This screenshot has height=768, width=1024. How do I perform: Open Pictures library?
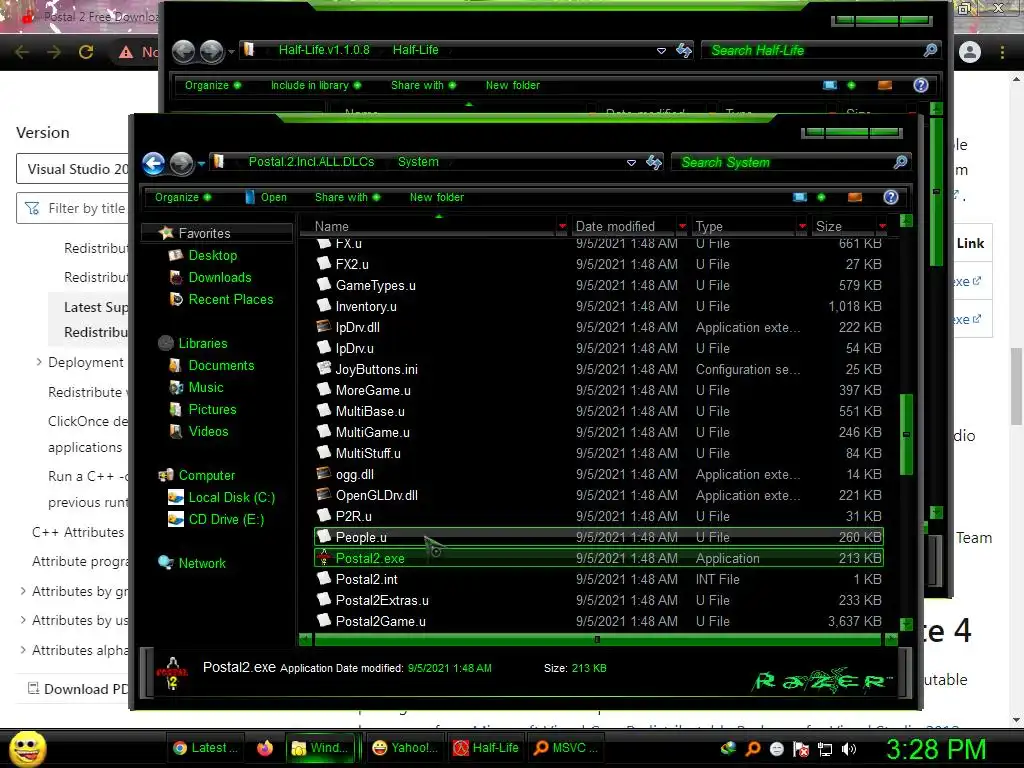(x=212, y=409)
